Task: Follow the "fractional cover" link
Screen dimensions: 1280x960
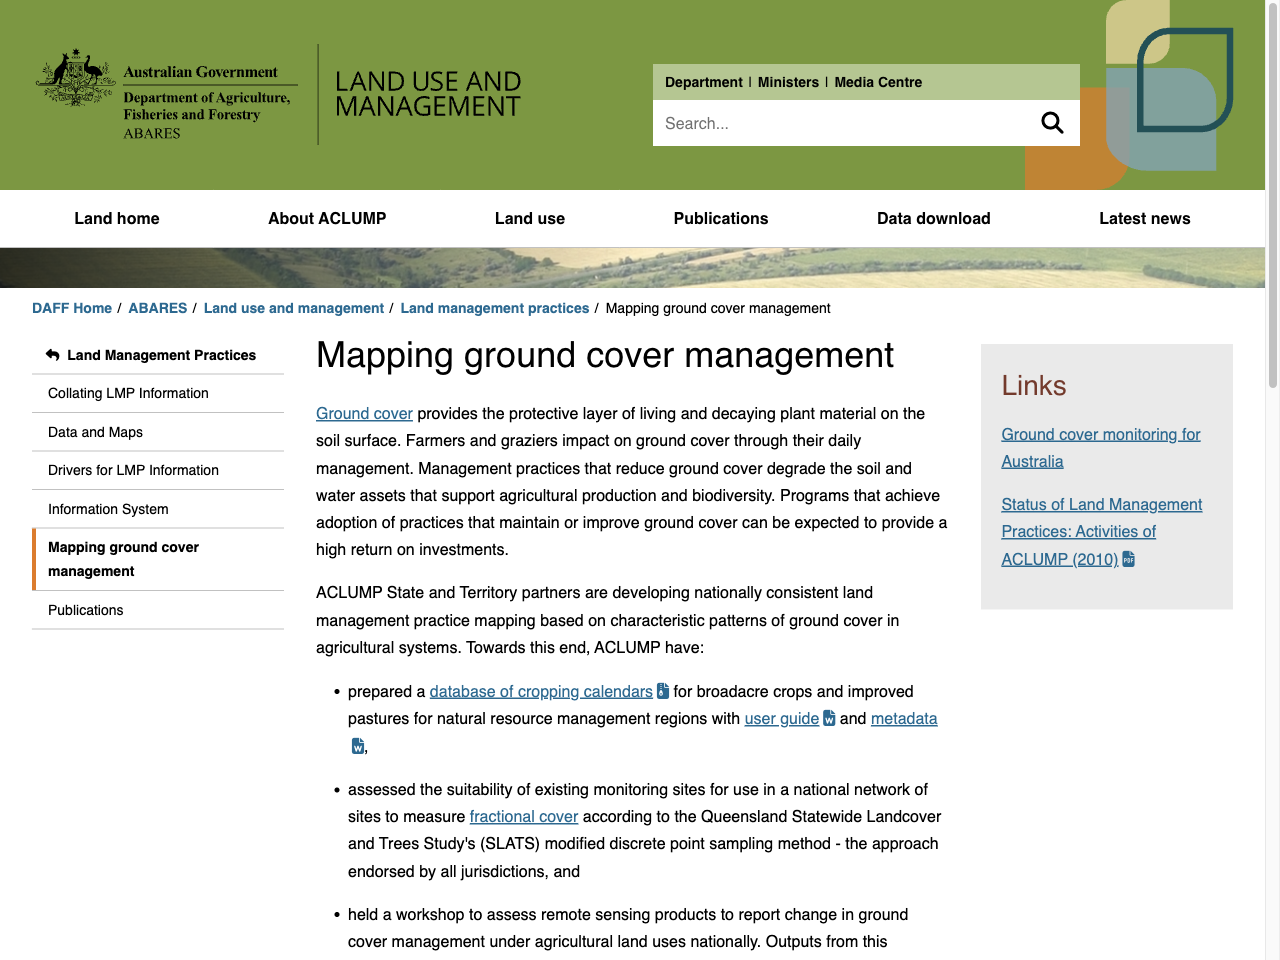Action: (524, 816)
